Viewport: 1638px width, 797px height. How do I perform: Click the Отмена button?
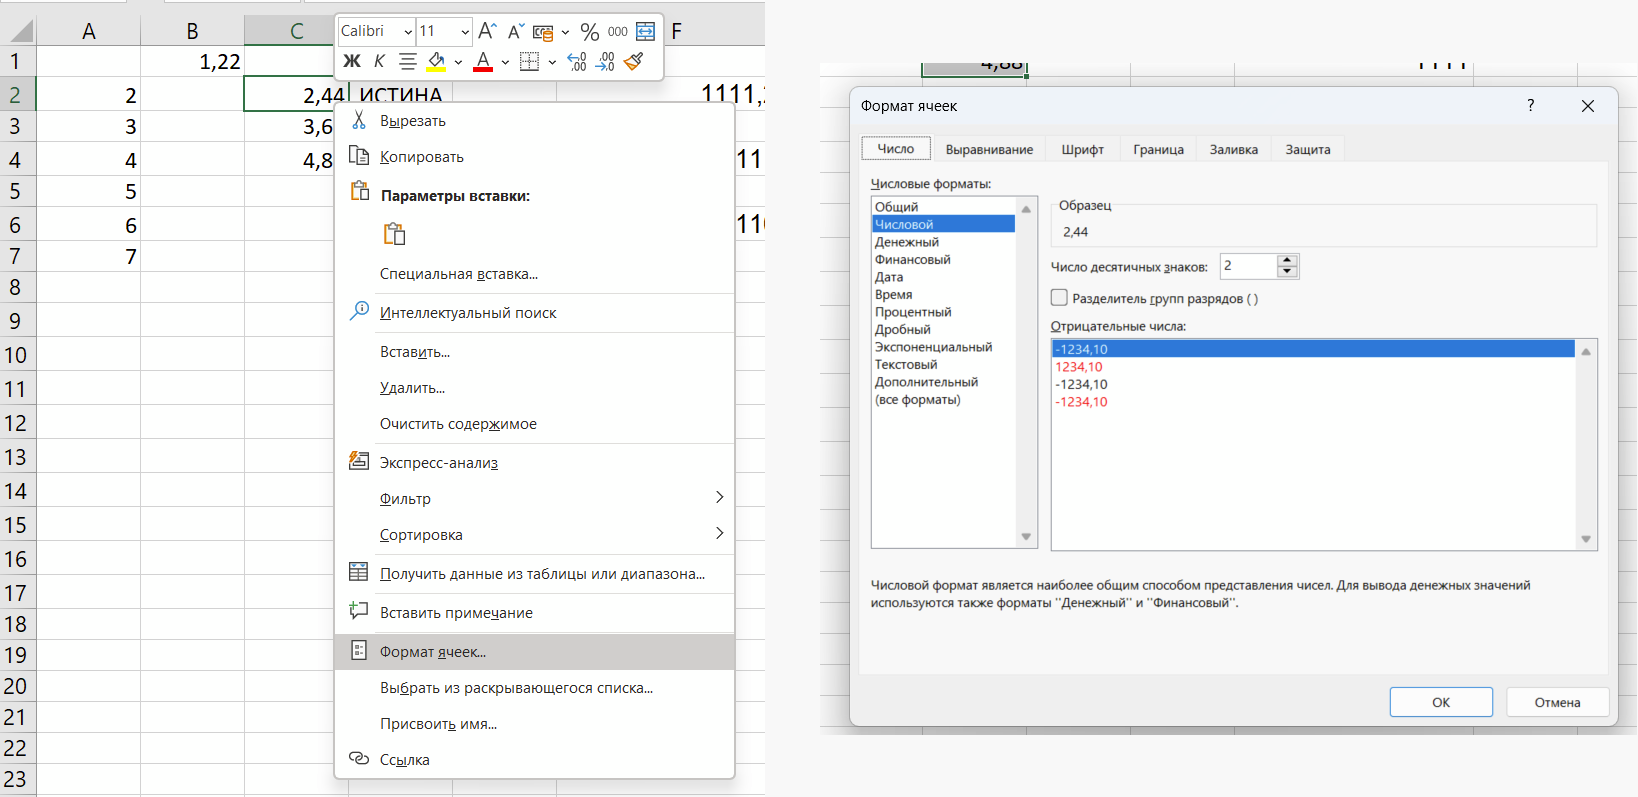click(1557, 702)
